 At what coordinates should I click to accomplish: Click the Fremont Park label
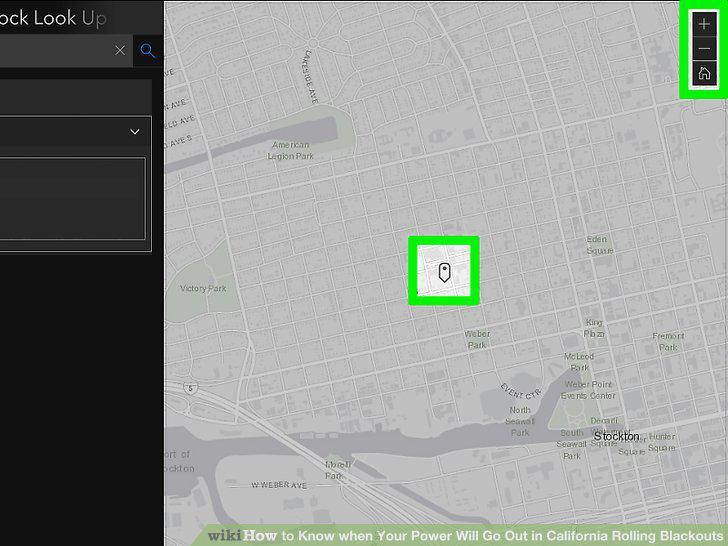click(668, 341)
